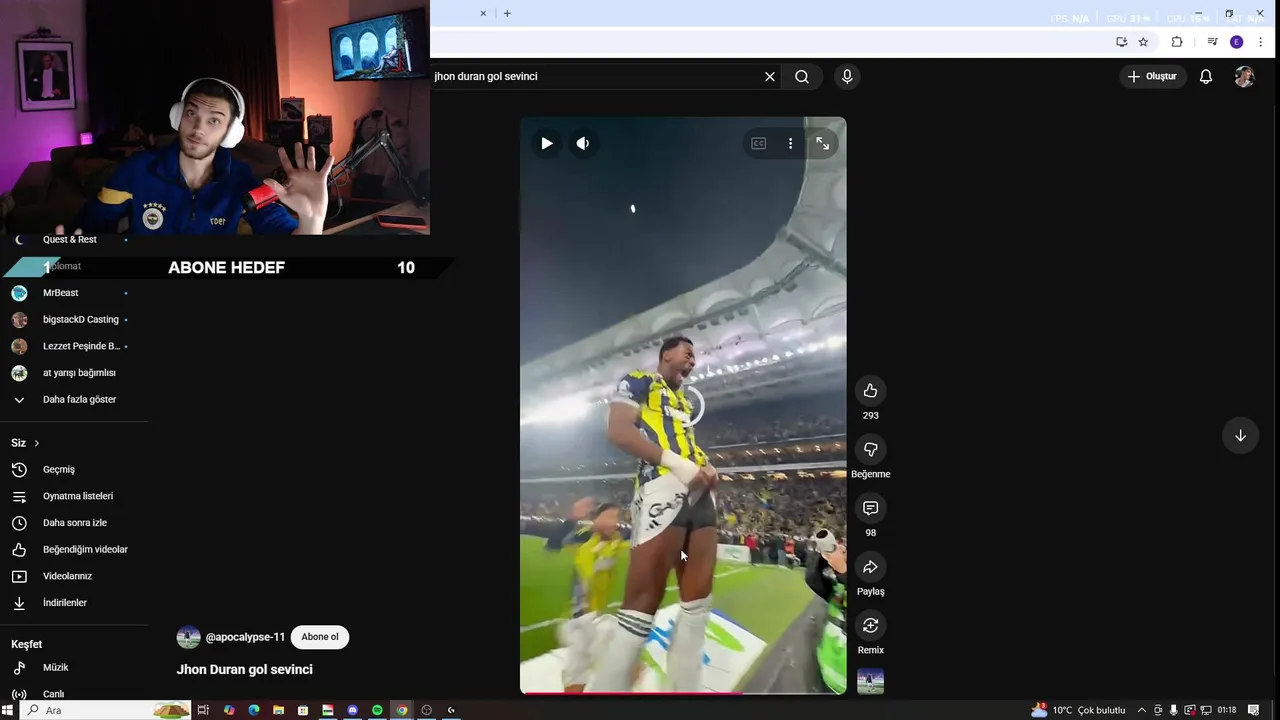Open a new Chrome tab
The height and width of the screenshot is (720, 1280).
[507, 13]
